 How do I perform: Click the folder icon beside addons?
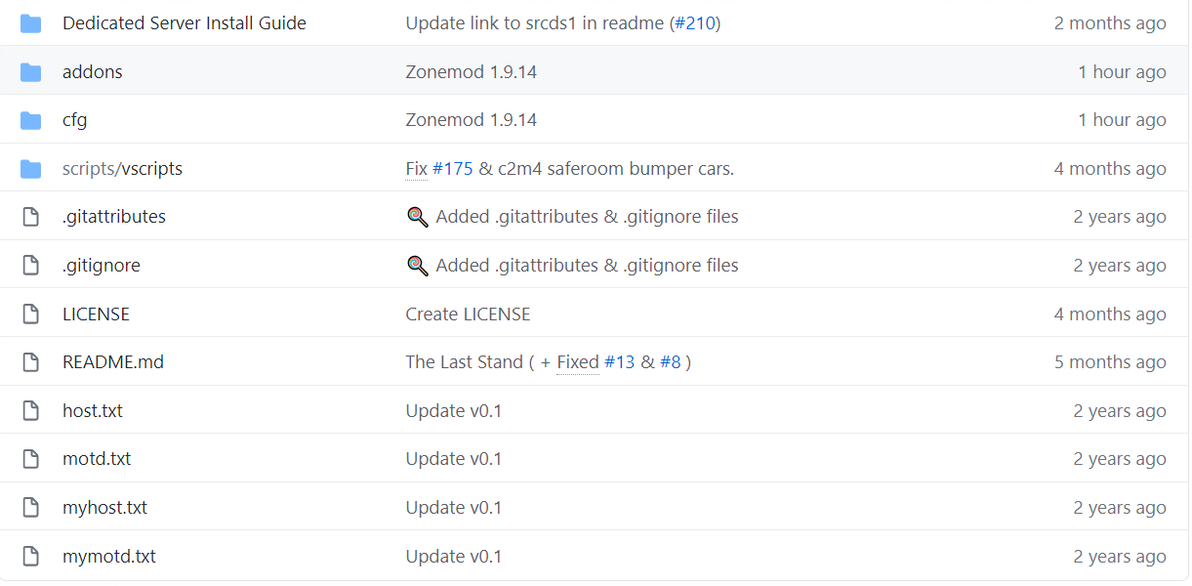pyautogui.click(x=31, y=72)
